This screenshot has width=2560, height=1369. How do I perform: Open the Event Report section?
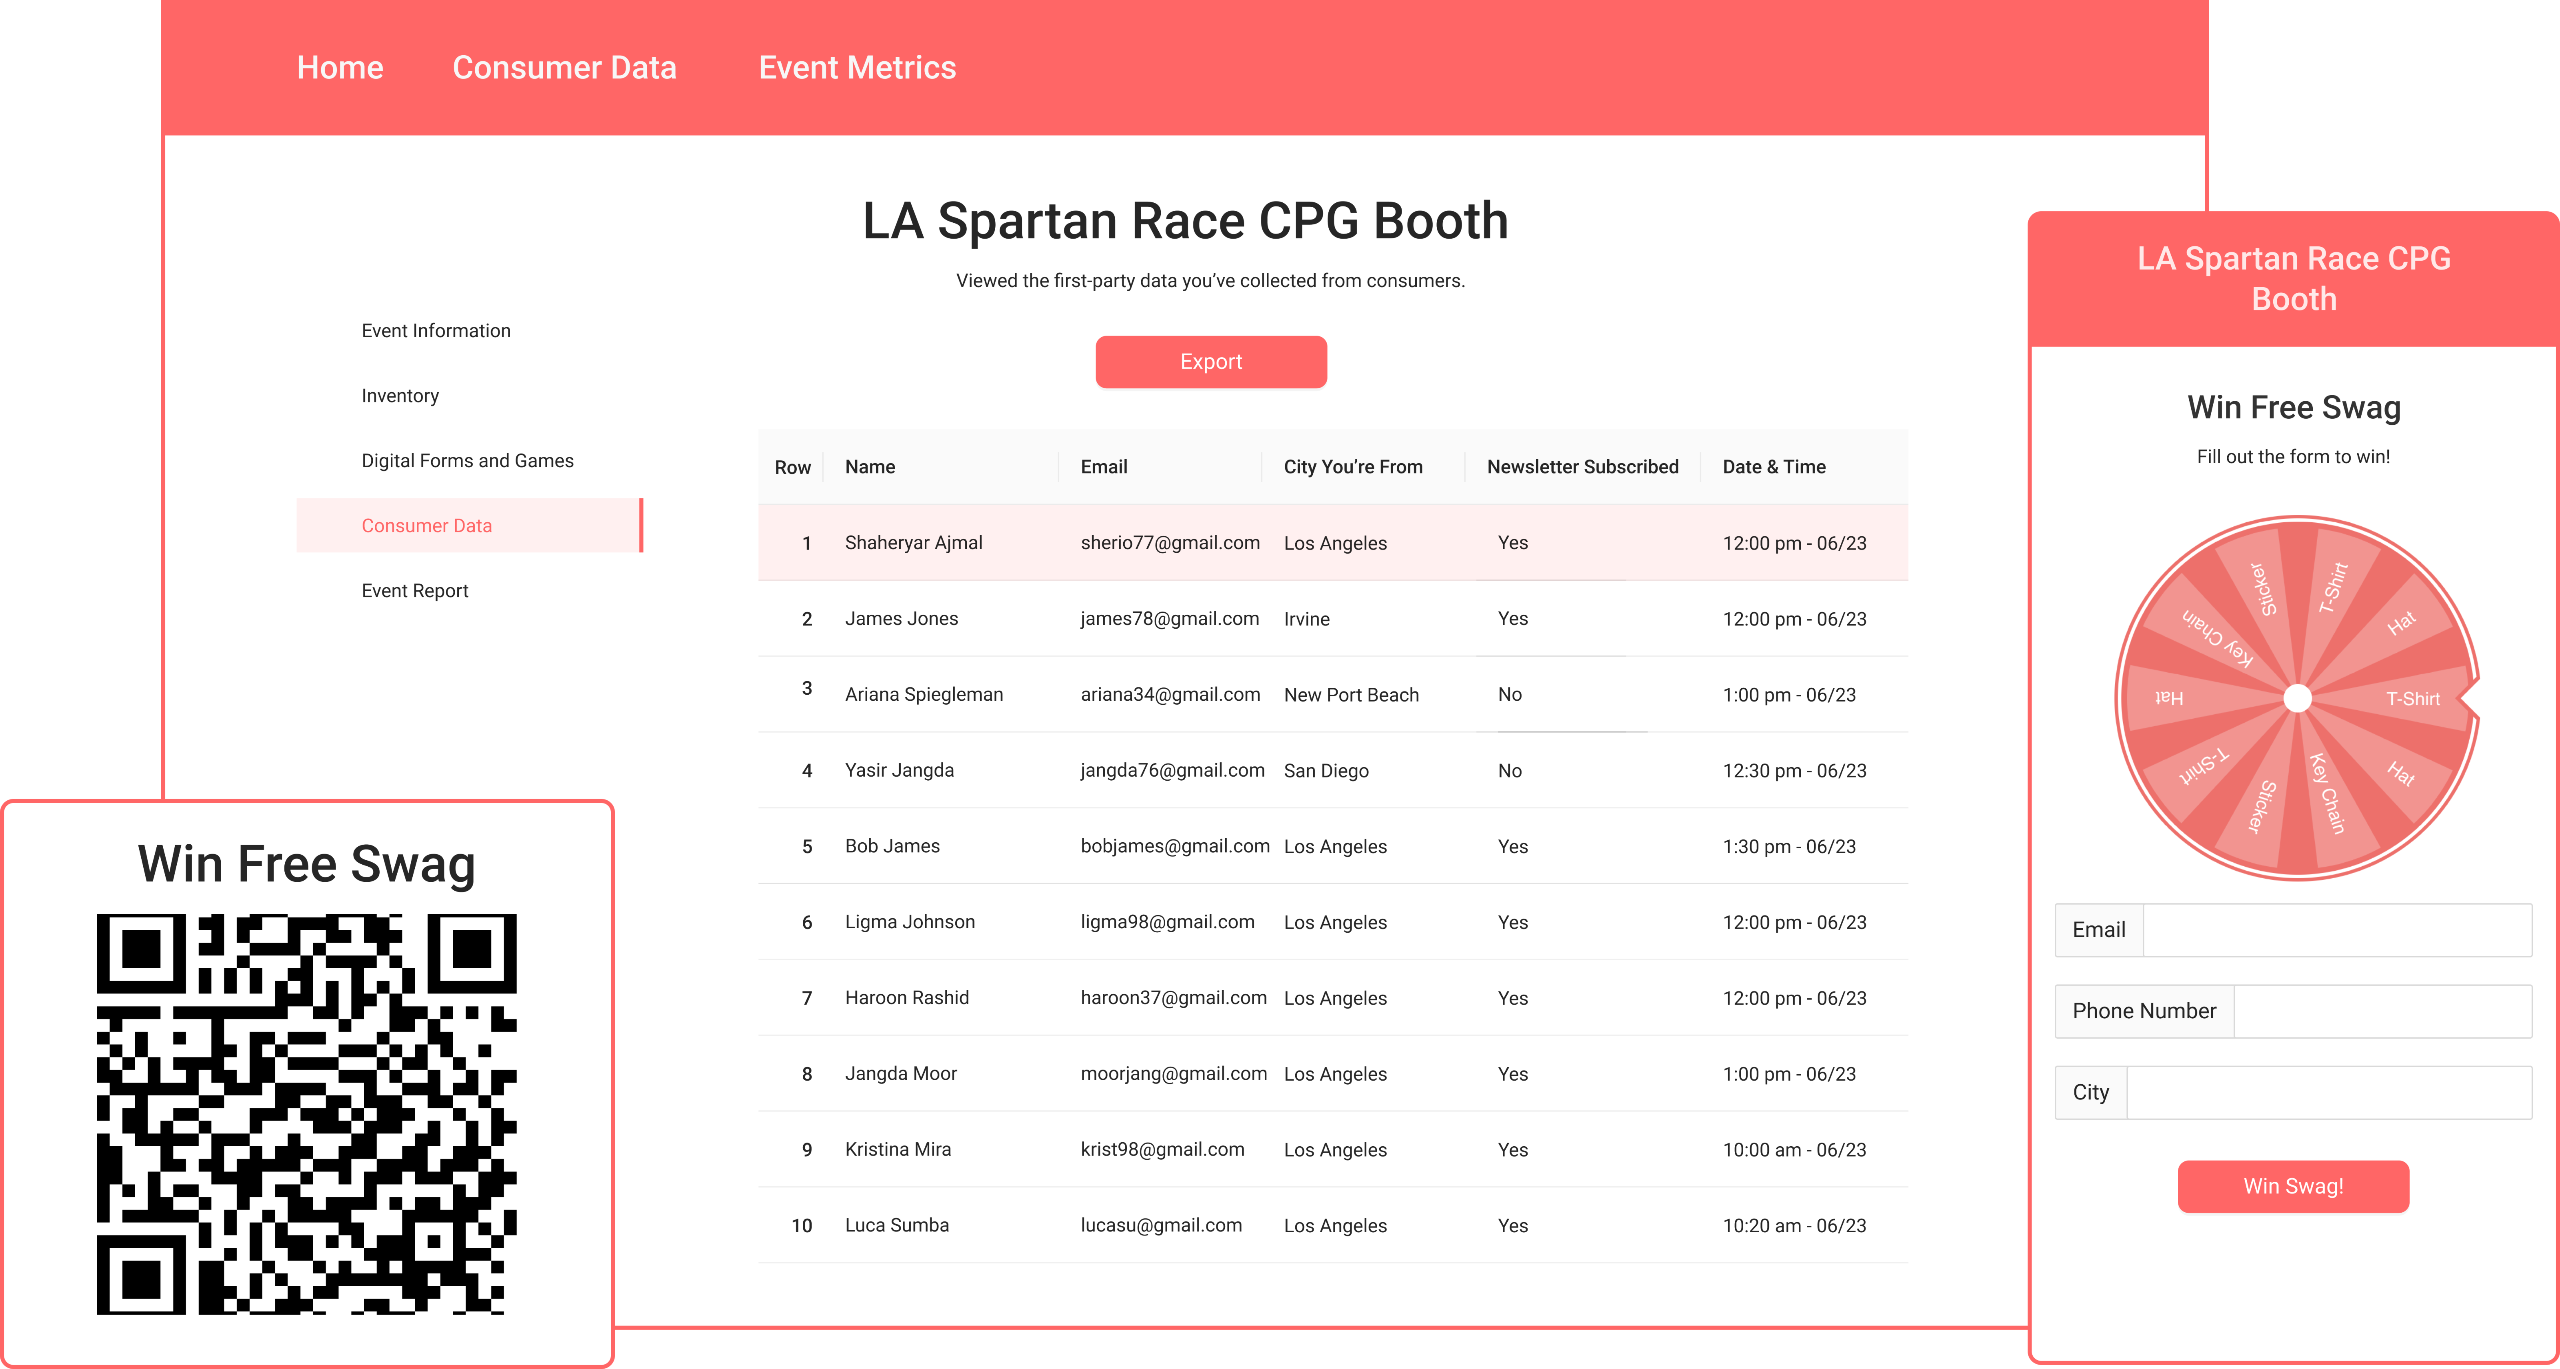coord(415,591)
